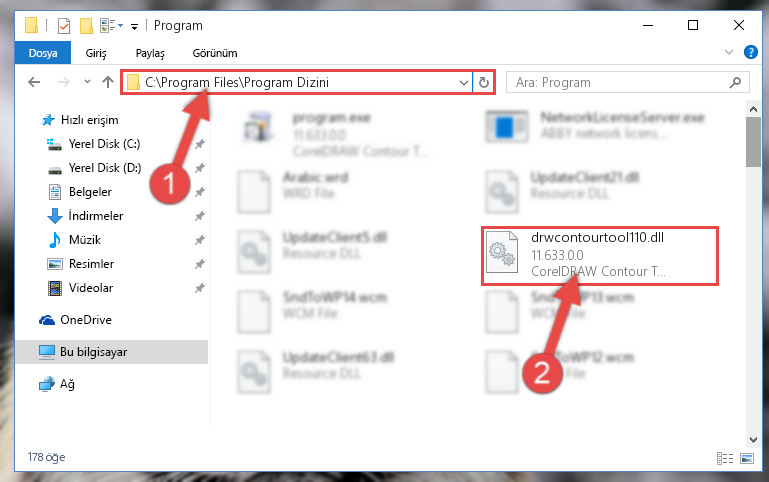Expand the address bar history dropdown
The height and width of the screenshot is (482, 769).
pos(463,82)
